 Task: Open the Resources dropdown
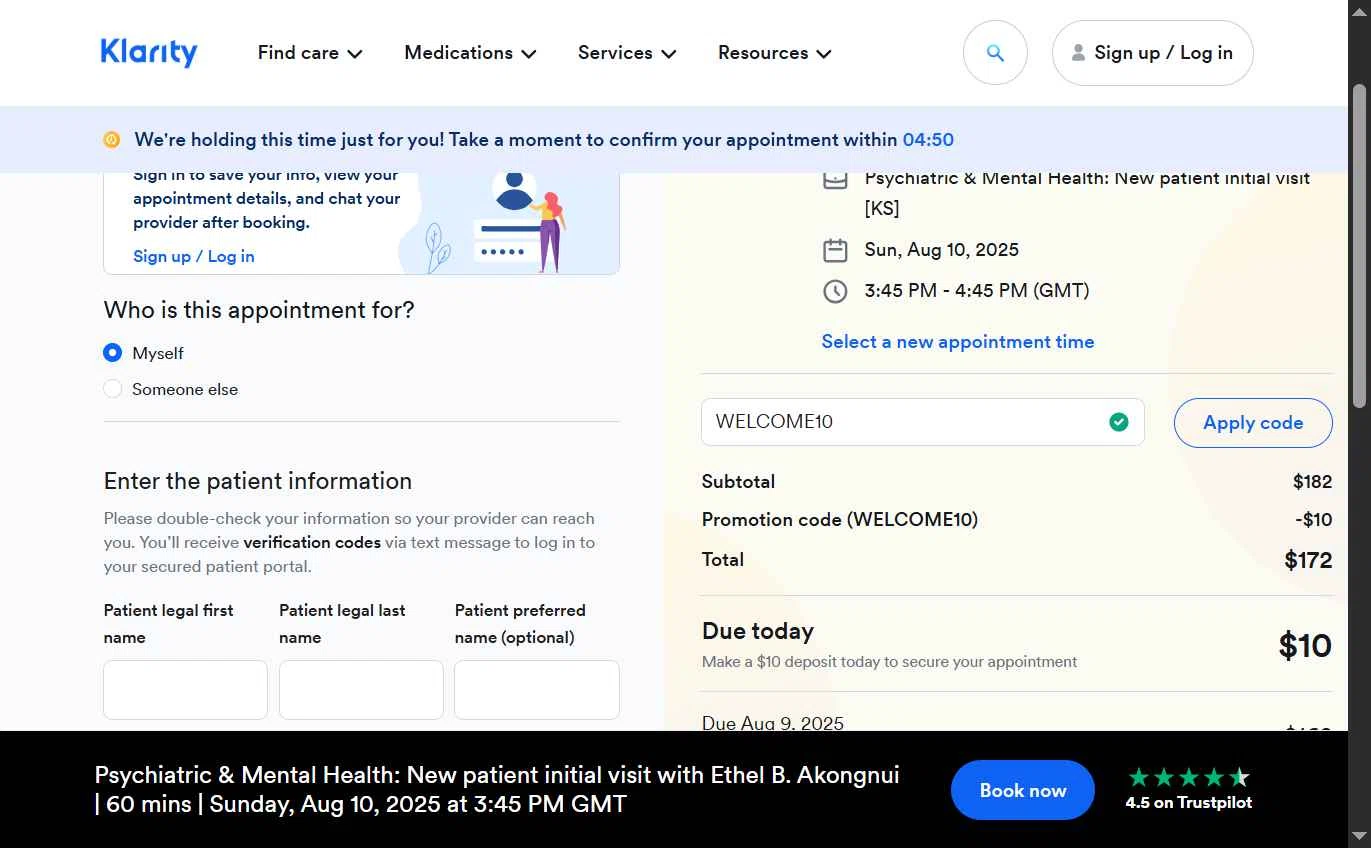tap(775, 53)
